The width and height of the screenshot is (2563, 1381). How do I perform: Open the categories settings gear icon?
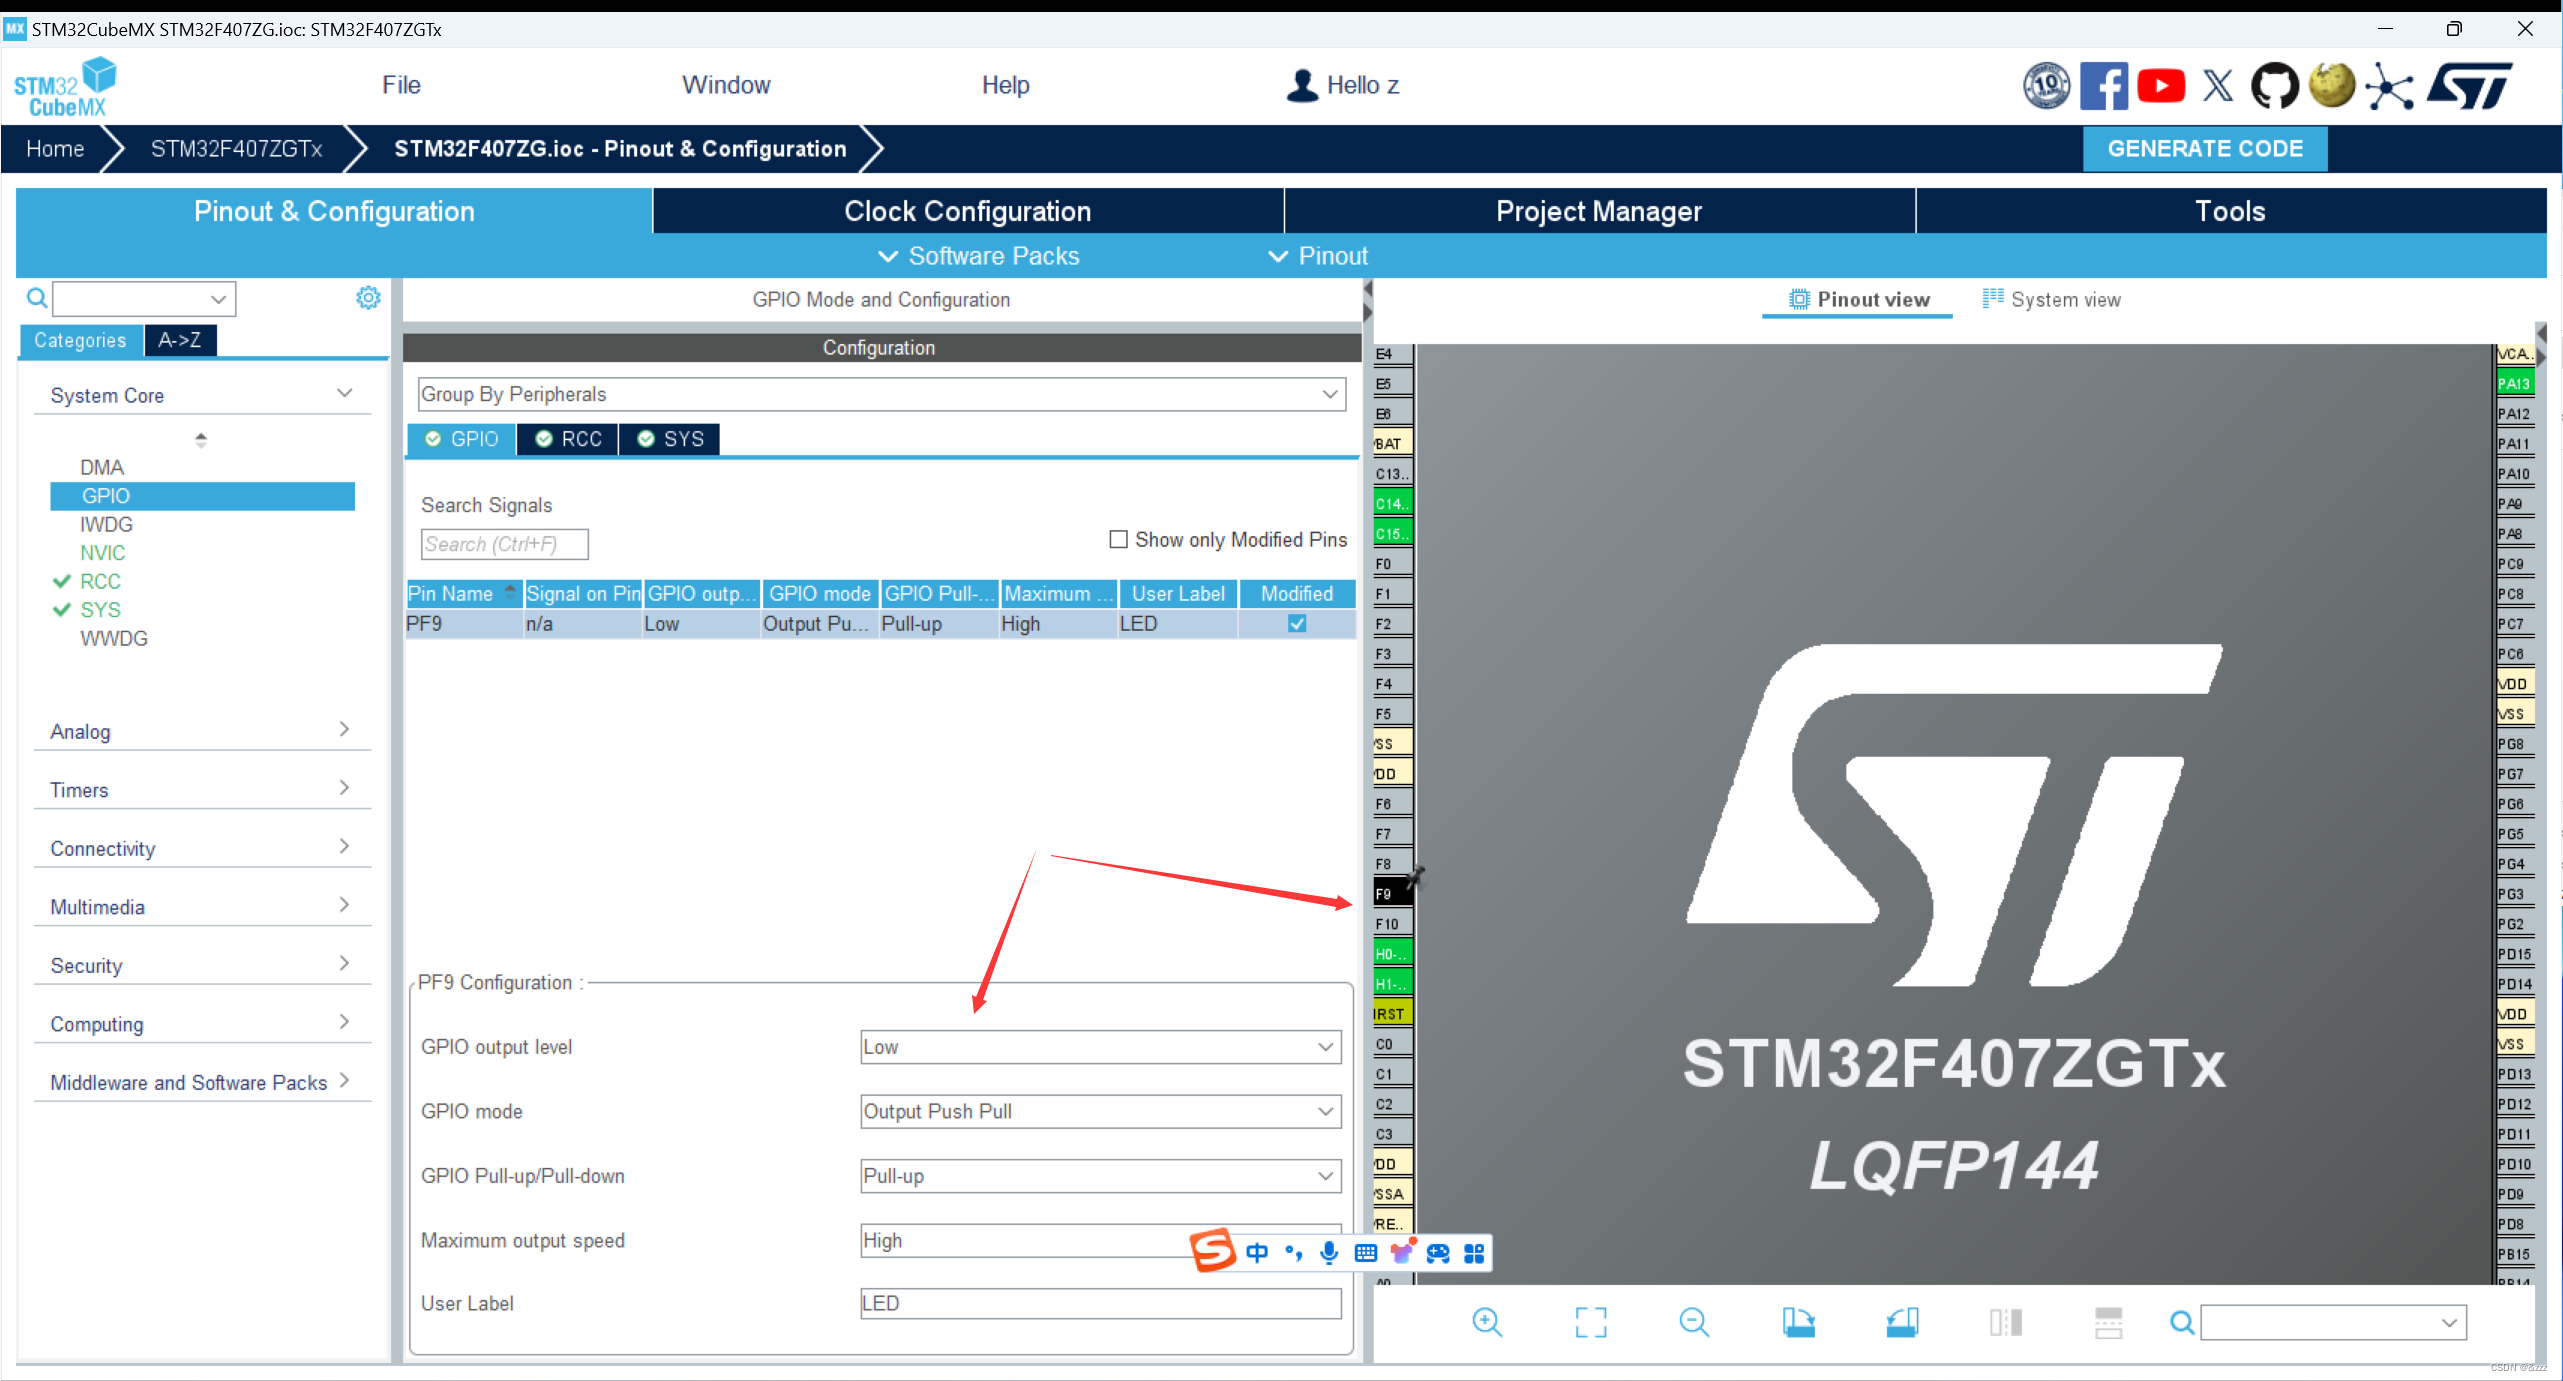368,297
